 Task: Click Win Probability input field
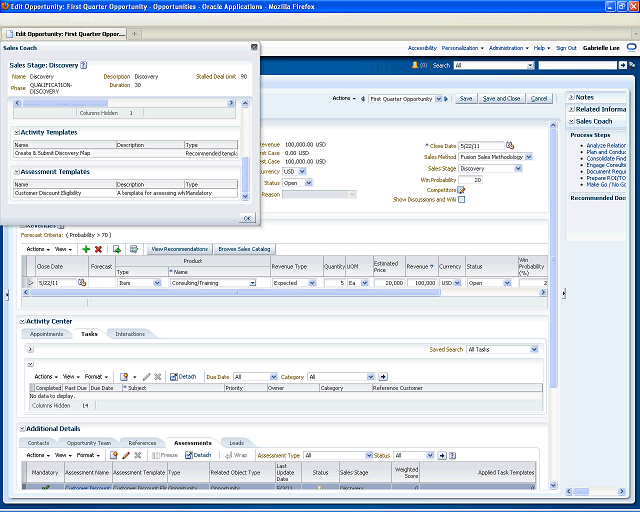coord(470,180)
